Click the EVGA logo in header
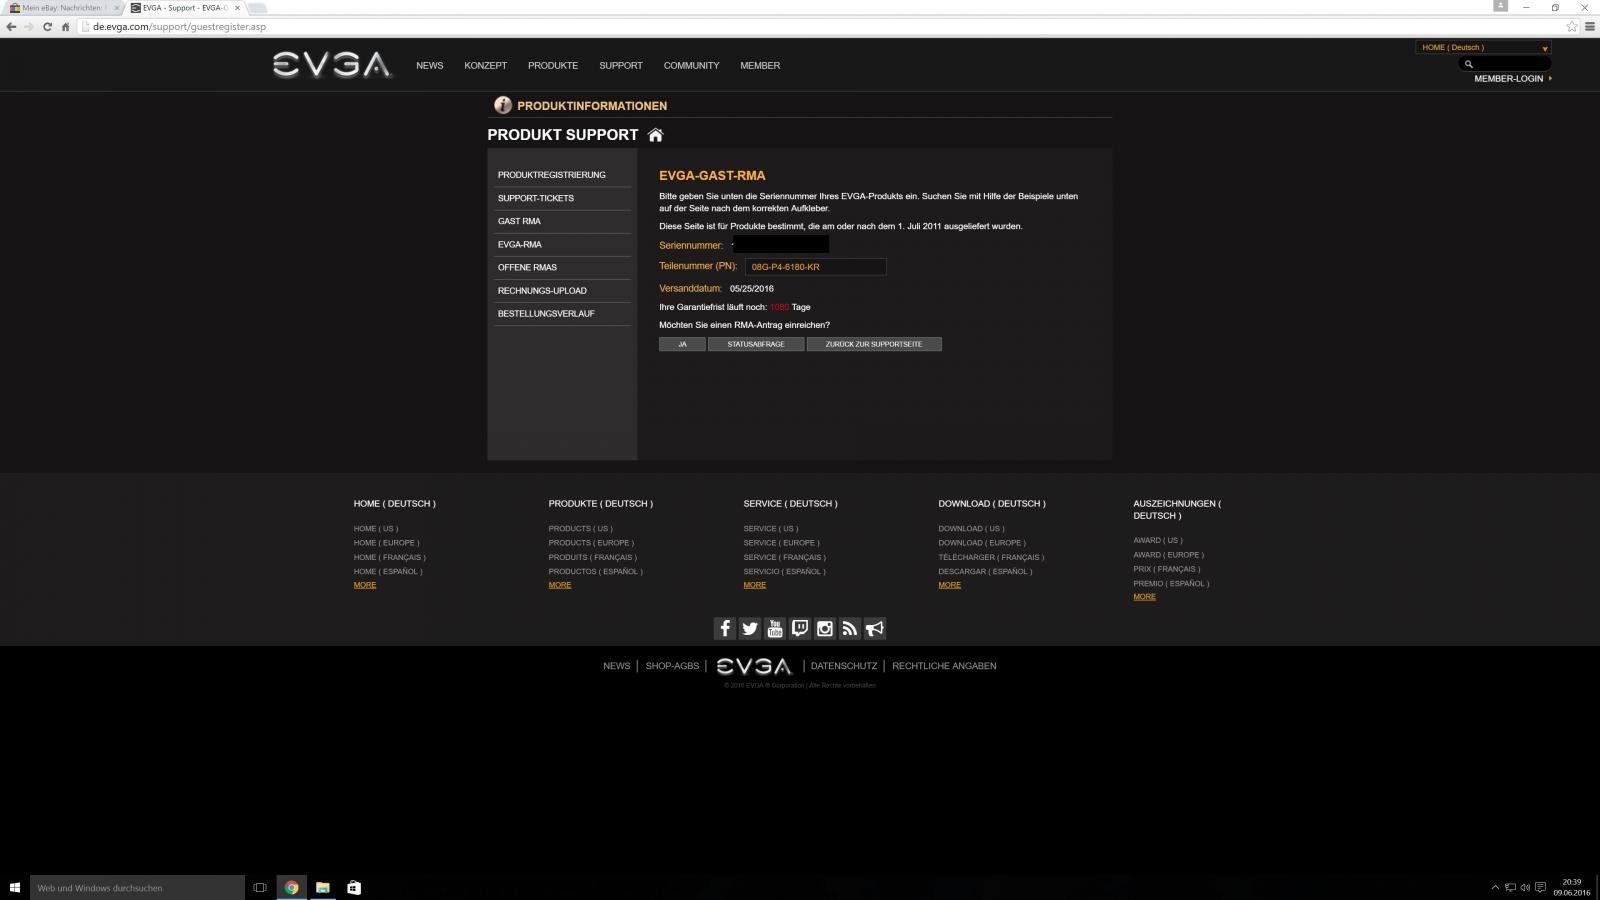 (332, 65)
